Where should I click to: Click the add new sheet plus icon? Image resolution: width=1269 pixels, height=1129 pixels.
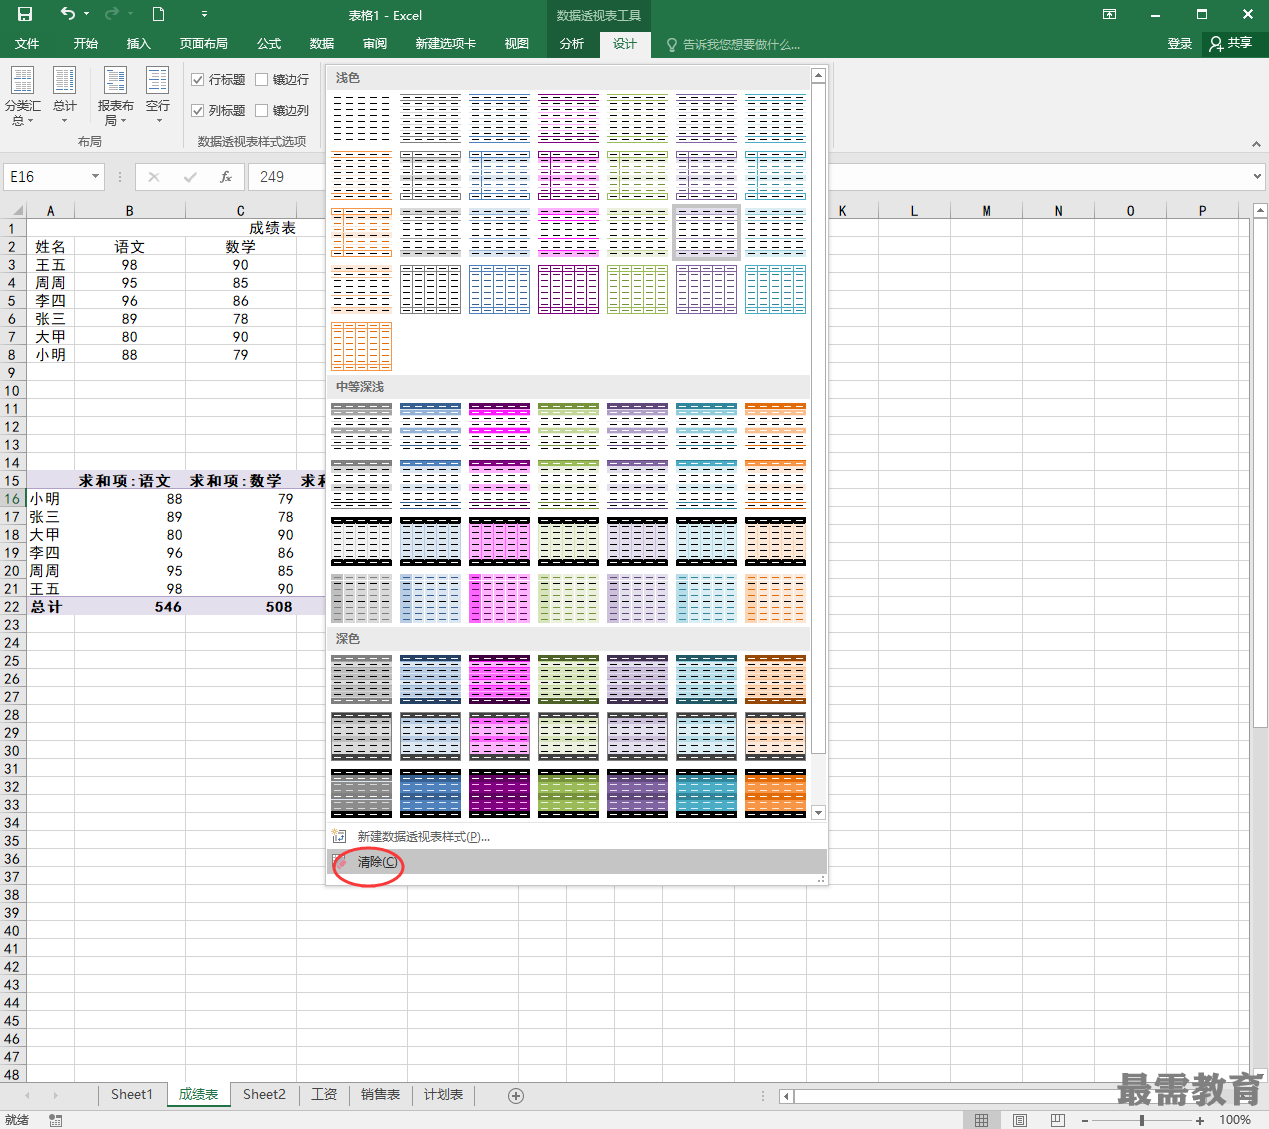click(x=516, y=1096)
